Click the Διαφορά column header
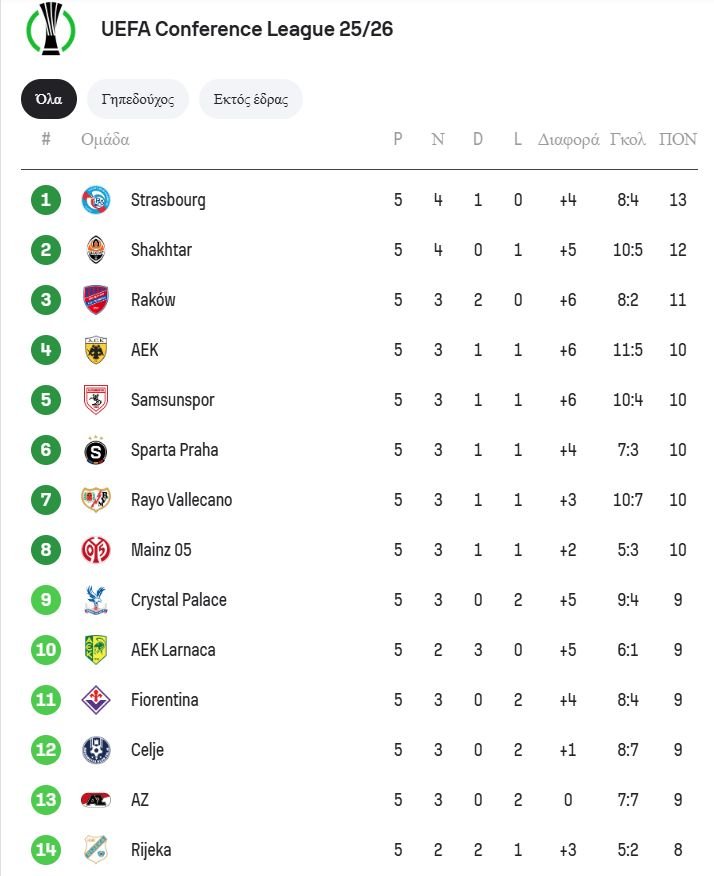This screenshot has width=714, height=876. 568,139
